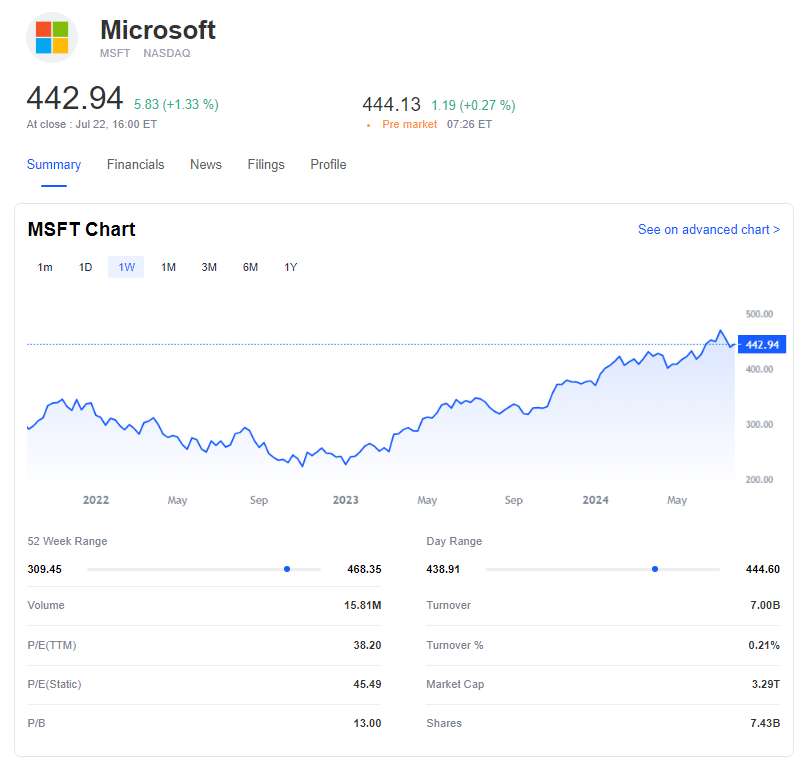Switch to the Financials tab
The image size is (802, 766).
(135, 165)
